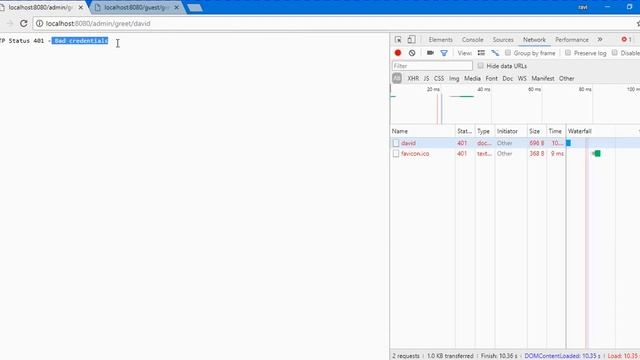Click 1.0 KB transferred in status bar
Screen dimensions: 640x360
click(x=450, y=356)
